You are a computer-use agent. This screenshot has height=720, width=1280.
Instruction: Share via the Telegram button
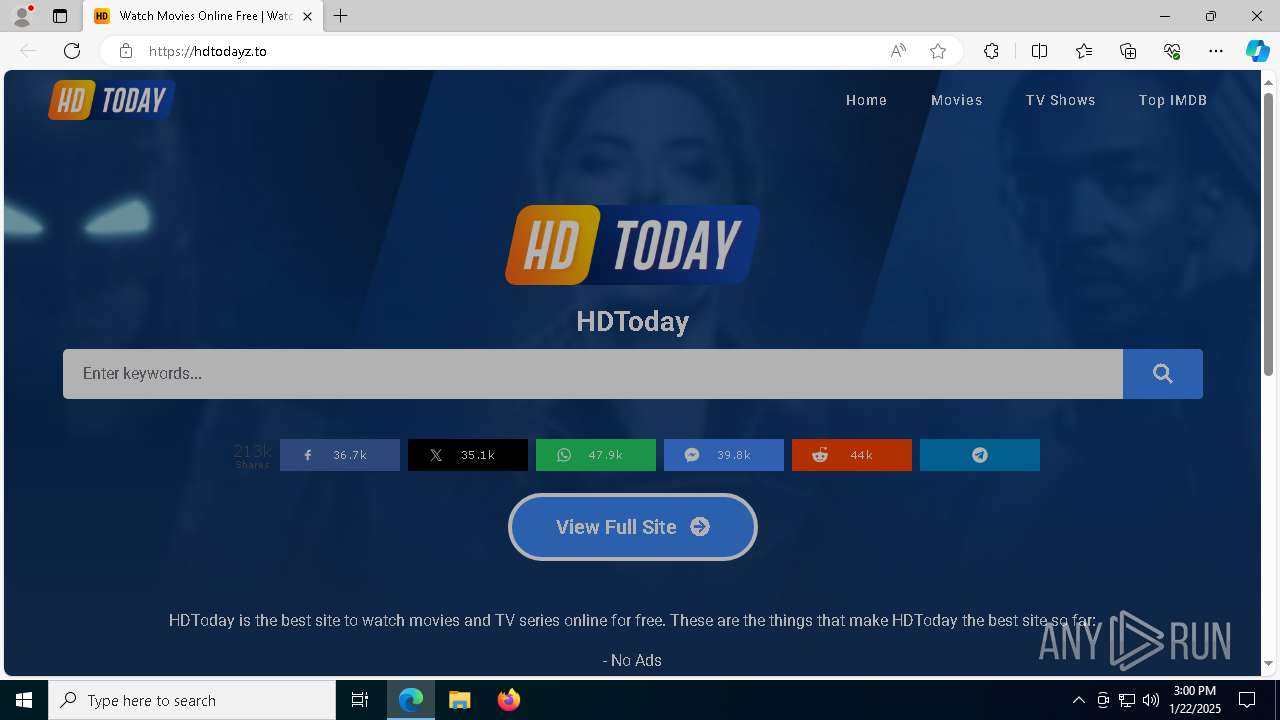[980, 455]
